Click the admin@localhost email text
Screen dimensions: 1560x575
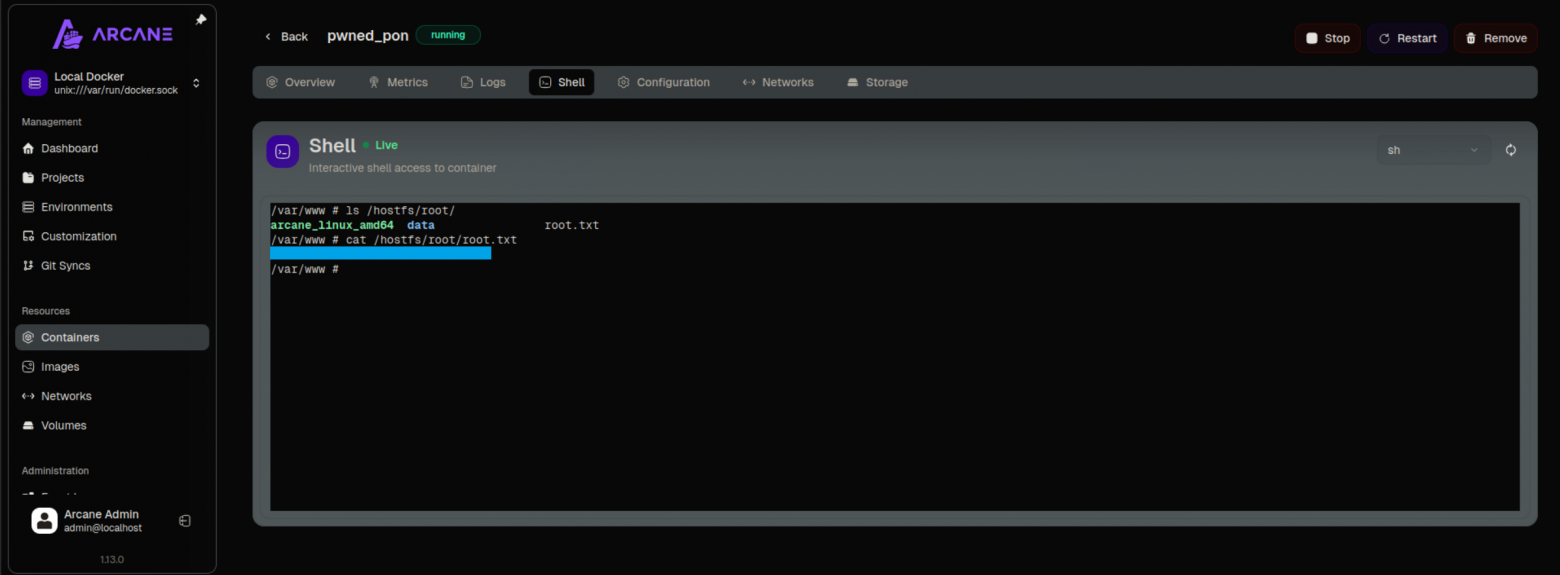click(x=103, y=528)
